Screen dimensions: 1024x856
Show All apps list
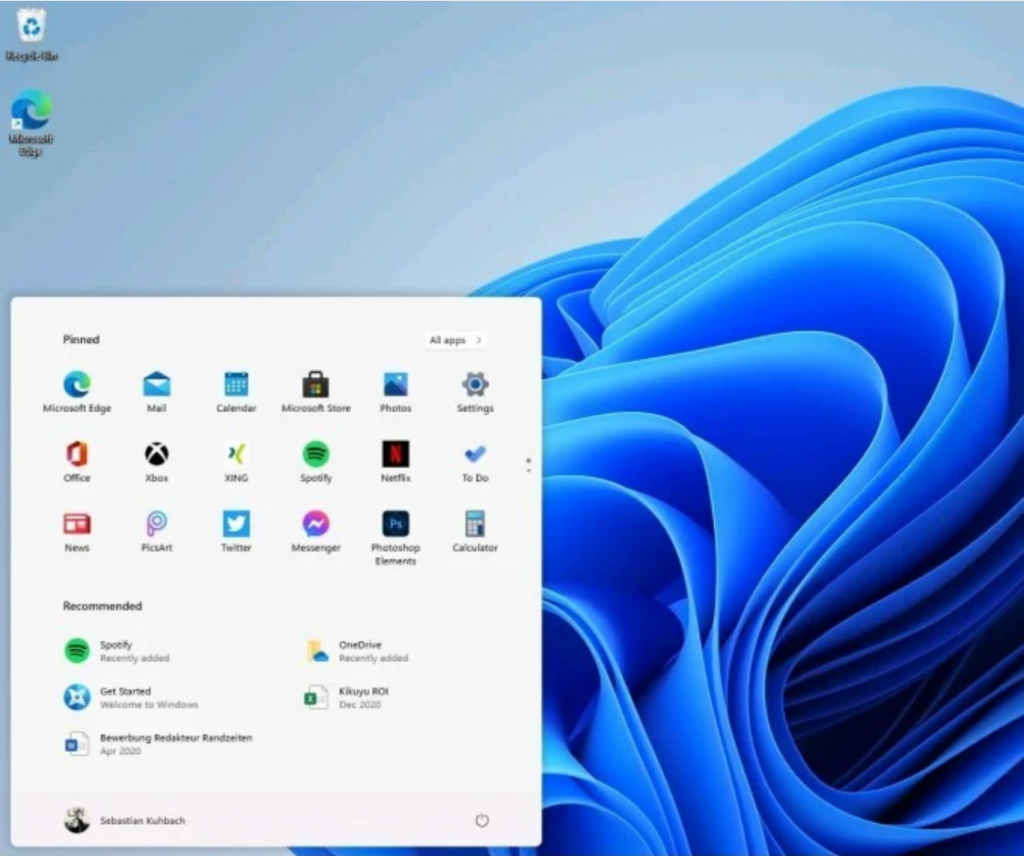coord(456,340)
